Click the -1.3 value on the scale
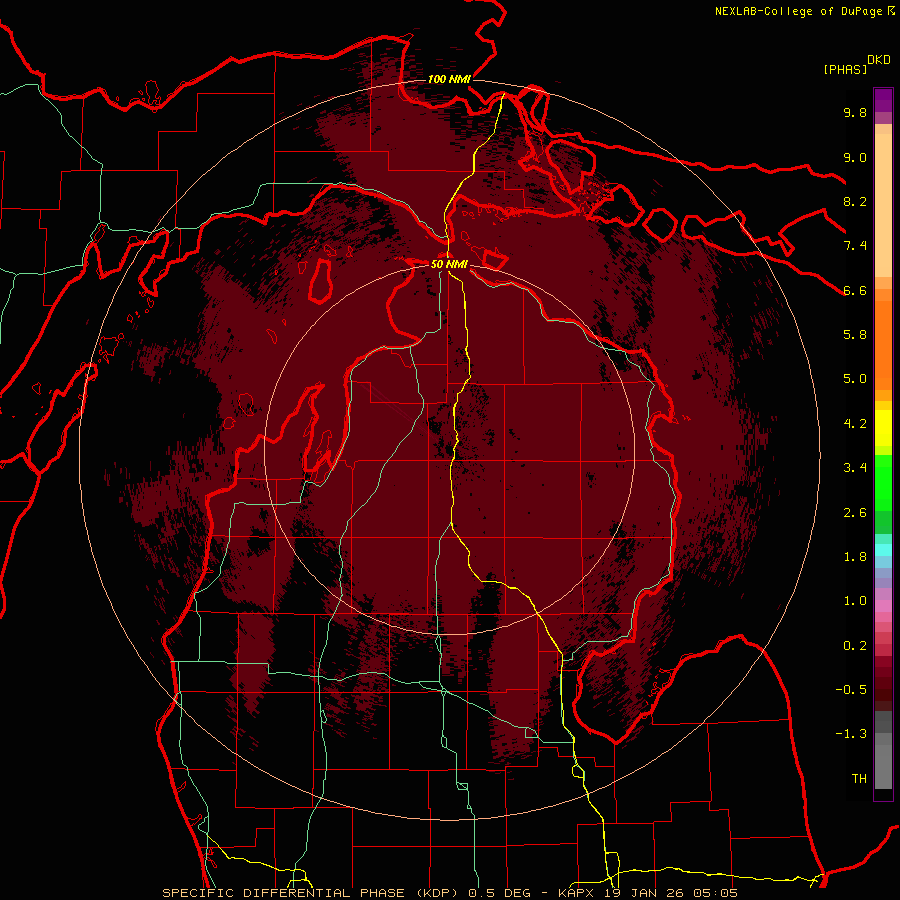This screenshot has height=900, width=900. click(x=851, y=734)
